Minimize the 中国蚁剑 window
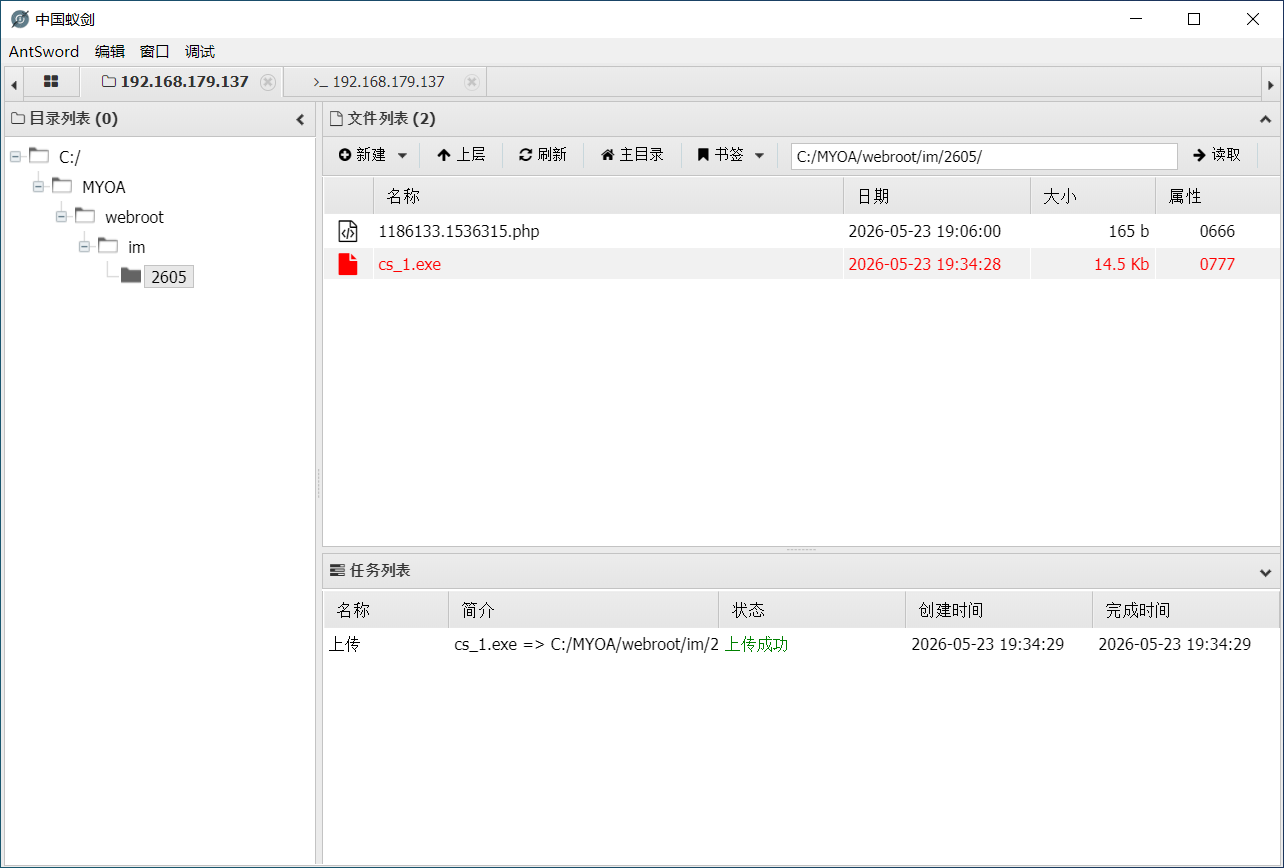This screenshot has height=868, width=1284. pos(1135,19)
